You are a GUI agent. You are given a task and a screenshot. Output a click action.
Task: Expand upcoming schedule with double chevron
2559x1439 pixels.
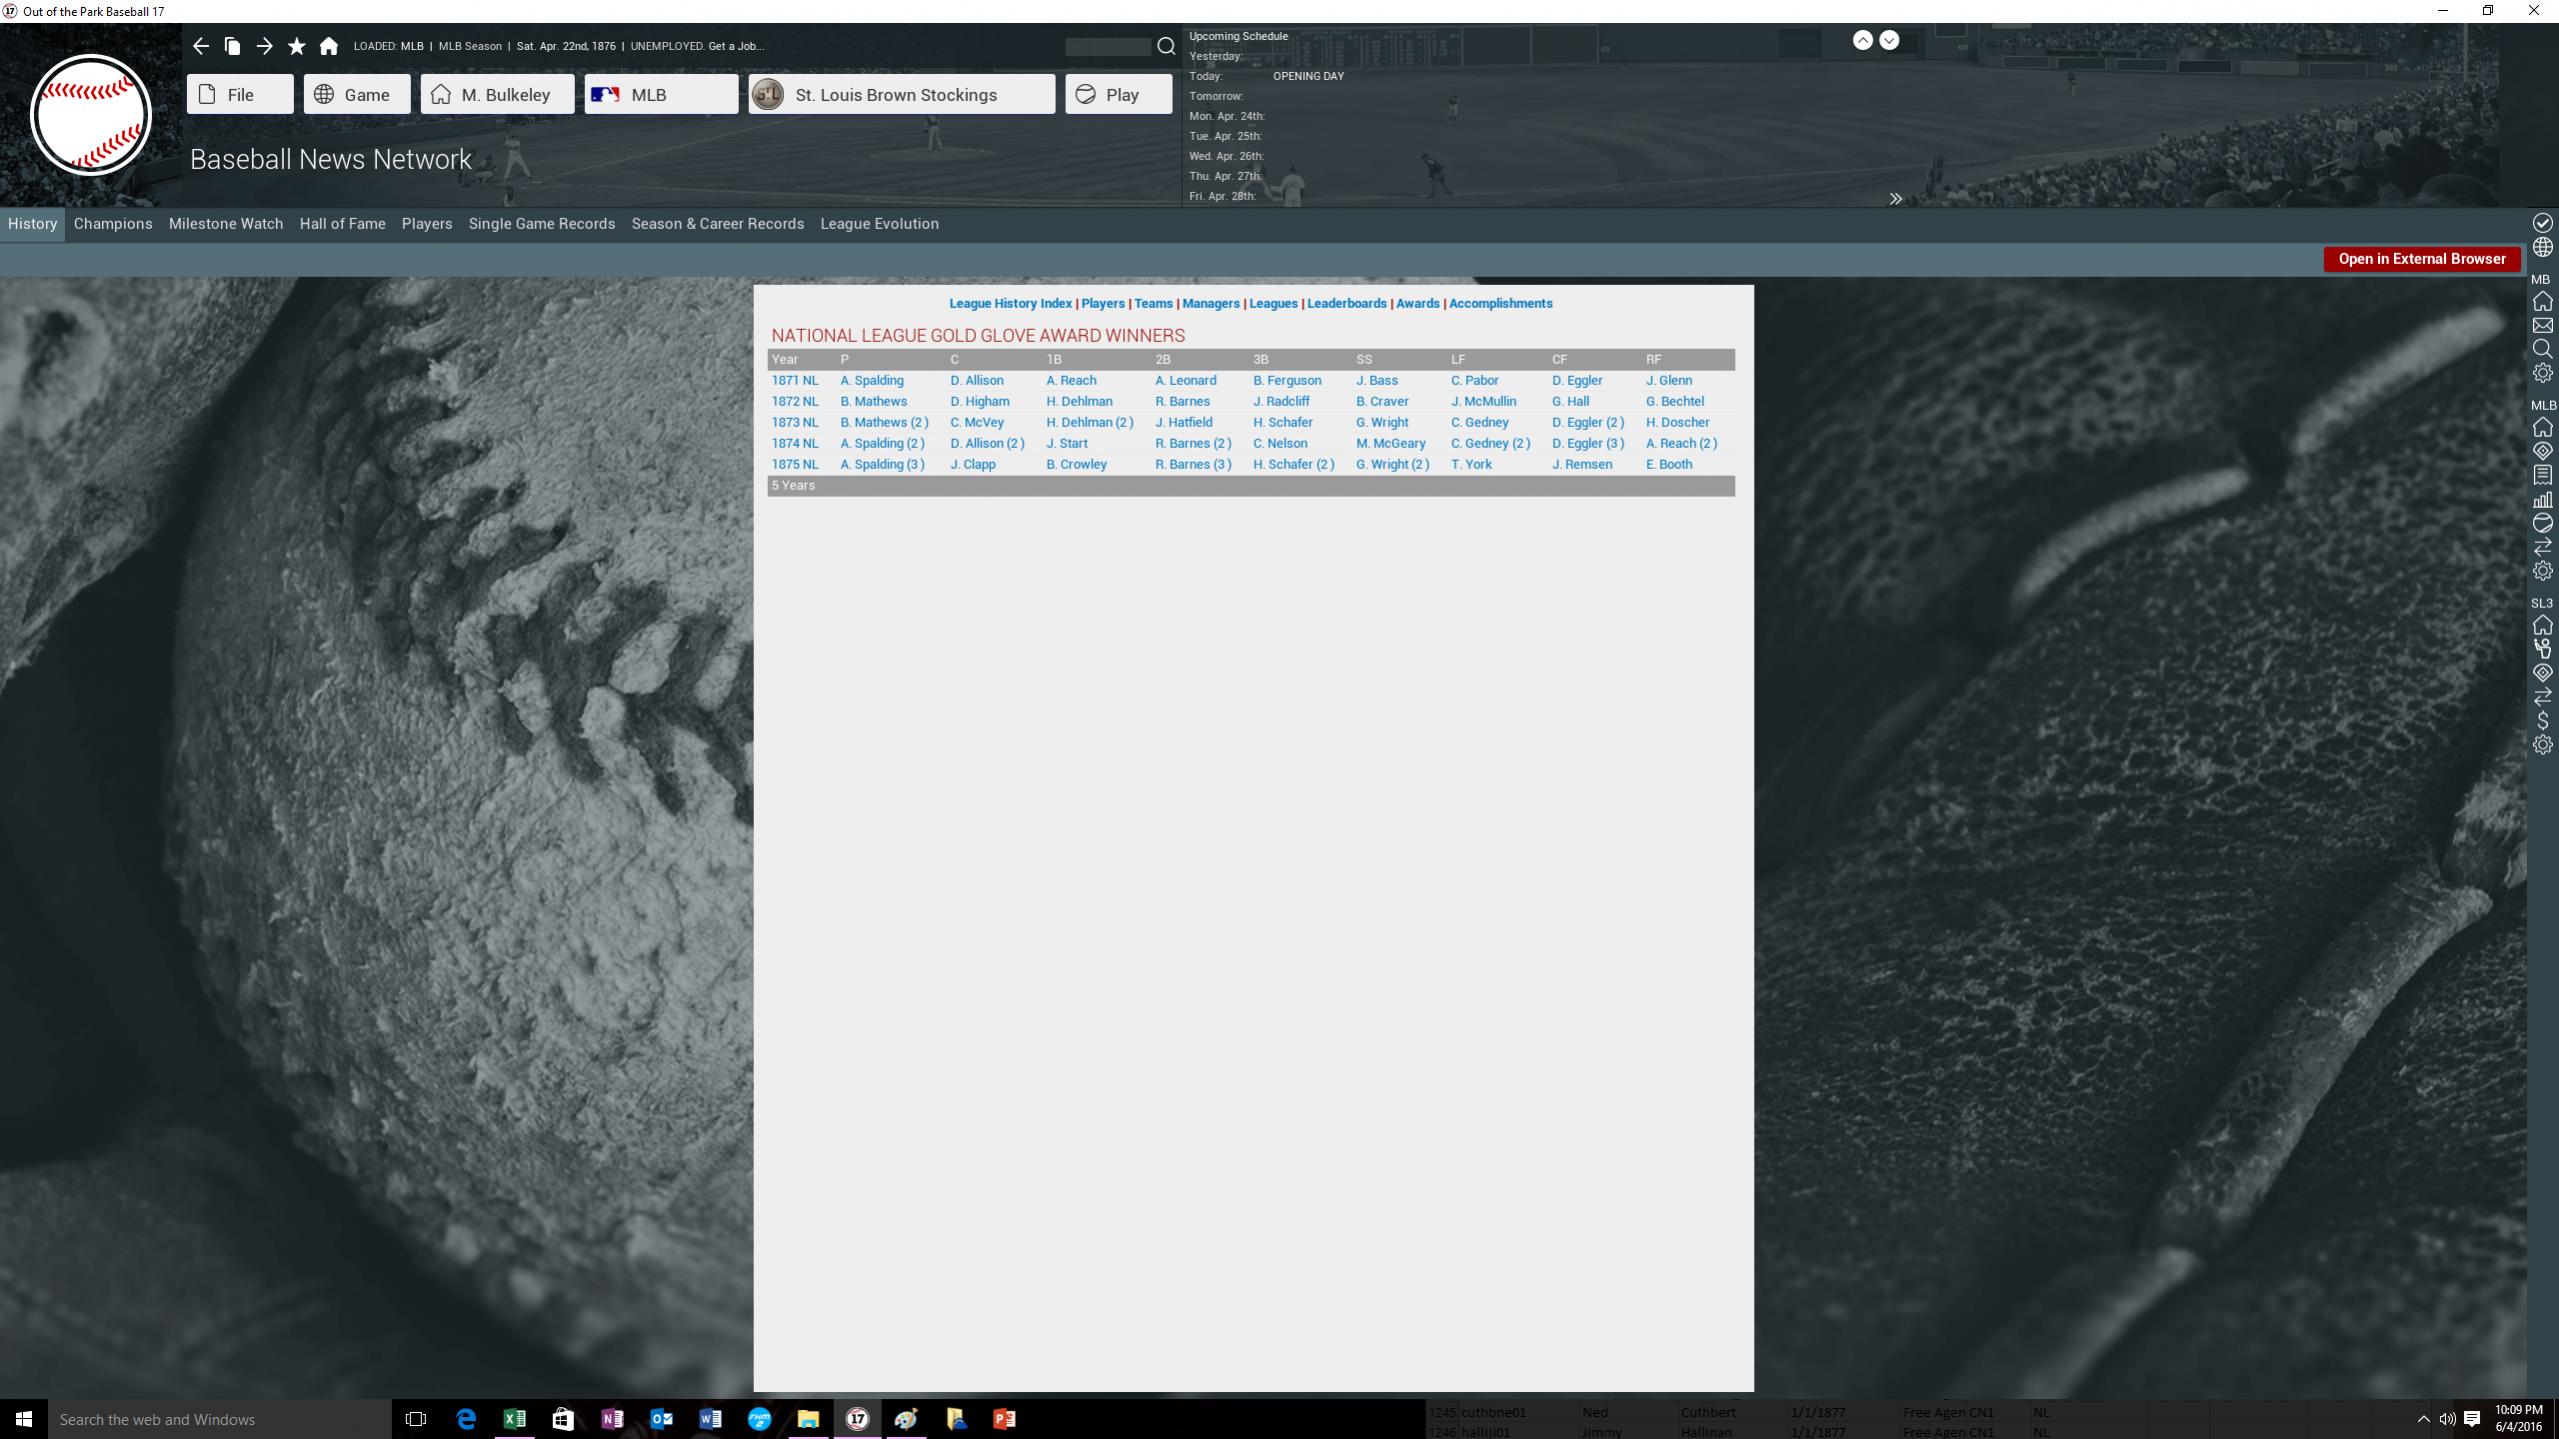pos(1895,199)
